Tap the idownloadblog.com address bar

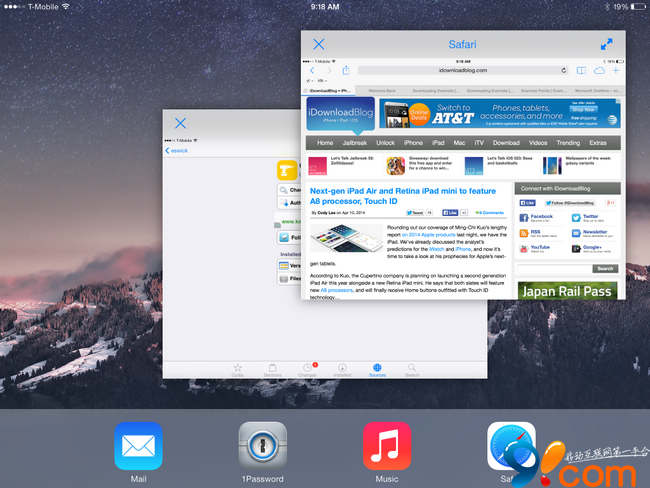coord(462,70)
